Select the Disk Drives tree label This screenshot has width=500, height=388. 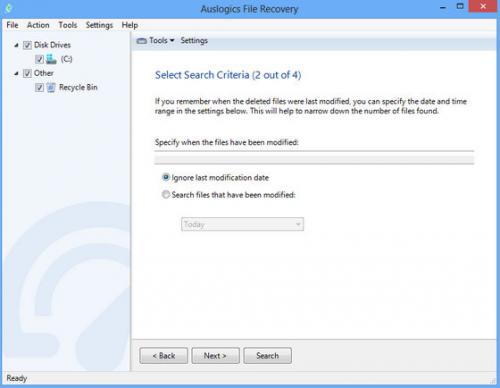pos(52,45)
